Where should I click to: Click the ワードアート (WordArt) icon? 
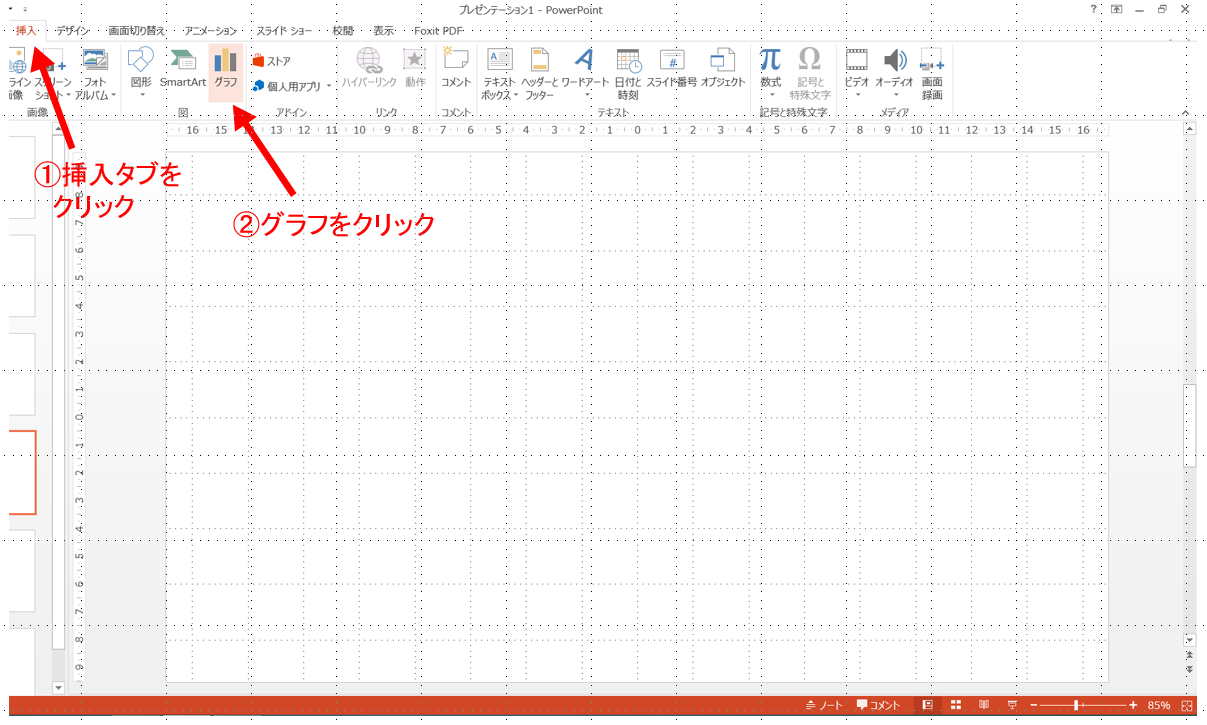[584, 70]
